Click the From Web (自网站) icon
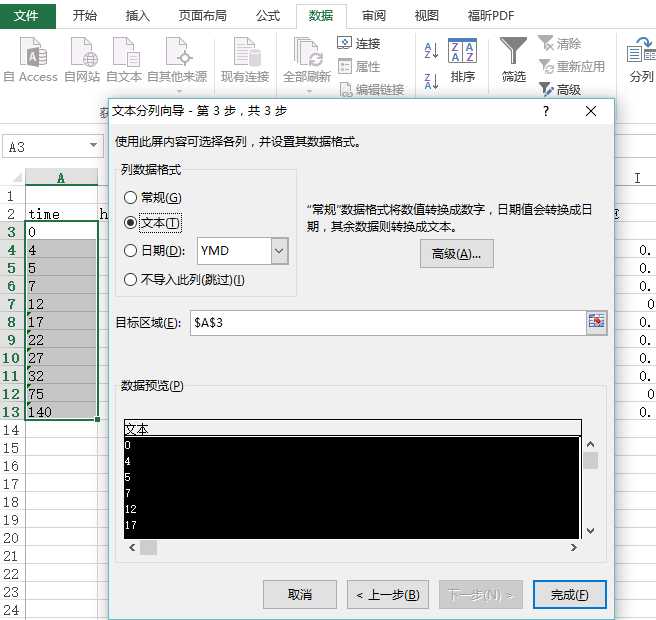 tap(83, 52)
